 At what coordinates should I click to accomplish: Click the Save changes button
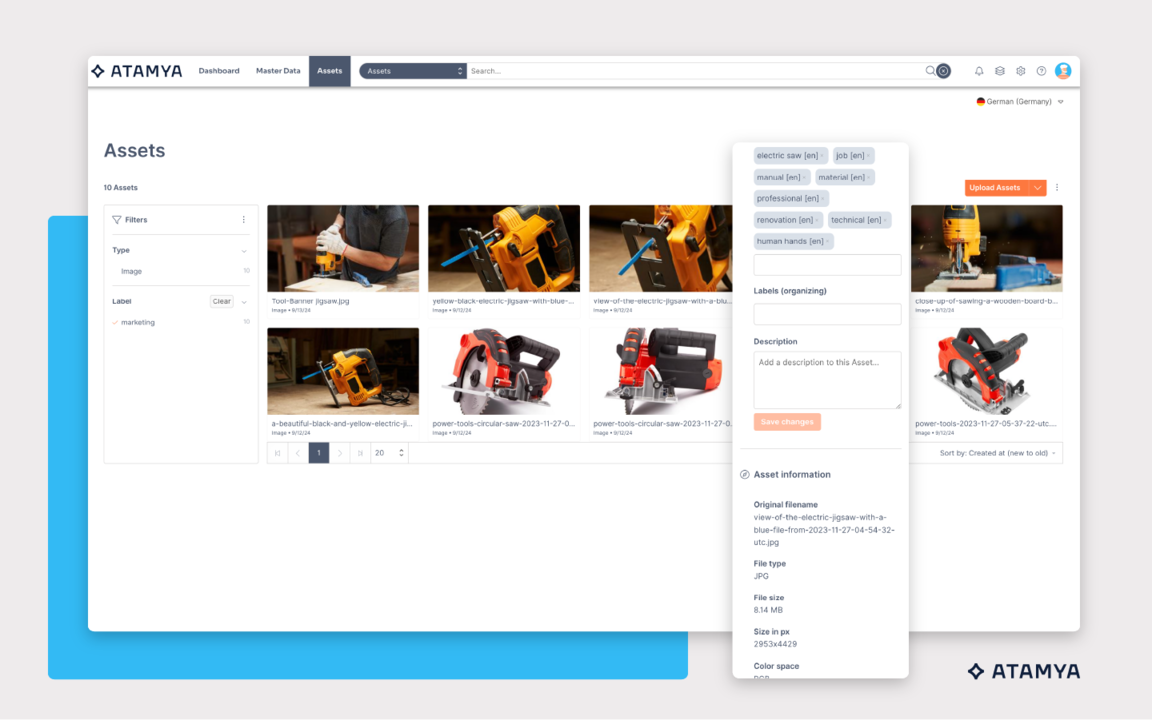pyautogui.click(x=787, y=422)
